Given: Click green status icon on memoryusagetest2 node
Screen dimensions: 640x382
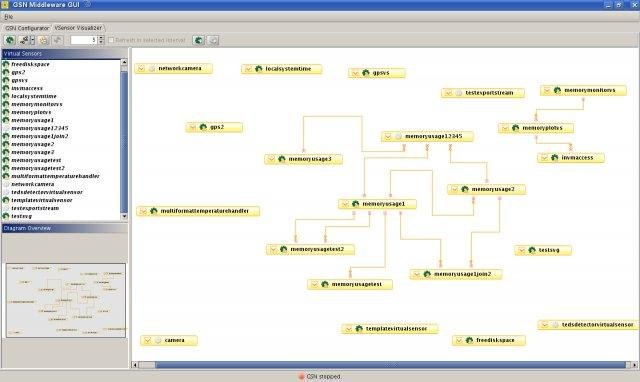Looking at the screenshot, I should [x=283, y=249].
